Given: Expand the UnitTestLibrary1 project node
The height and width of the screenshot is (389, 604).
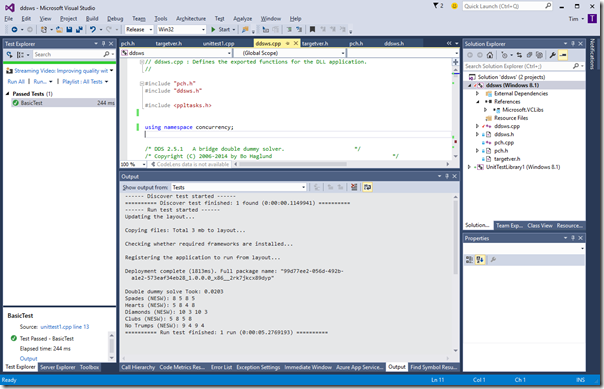Looking at the screenshot, I should (469, 167).
